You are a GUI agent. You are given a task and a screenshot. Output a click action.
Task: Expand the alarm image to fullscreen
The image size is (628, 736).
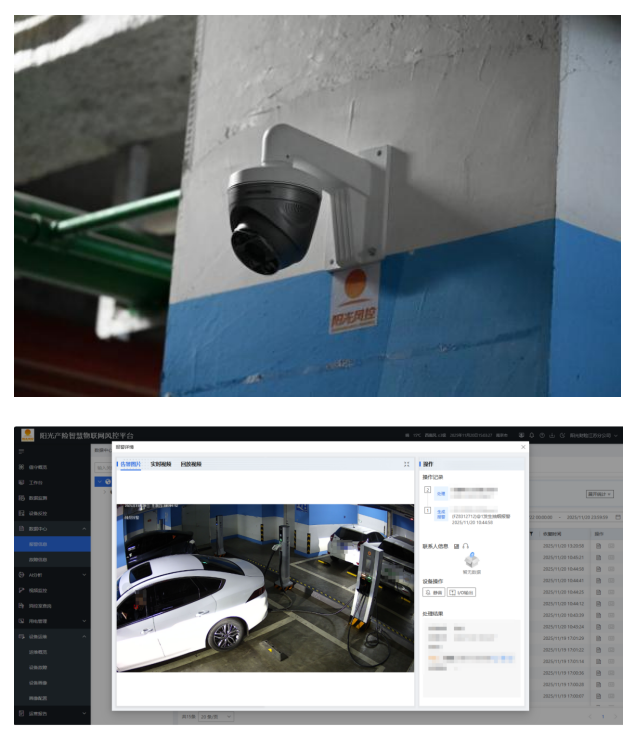click(406, 464)
